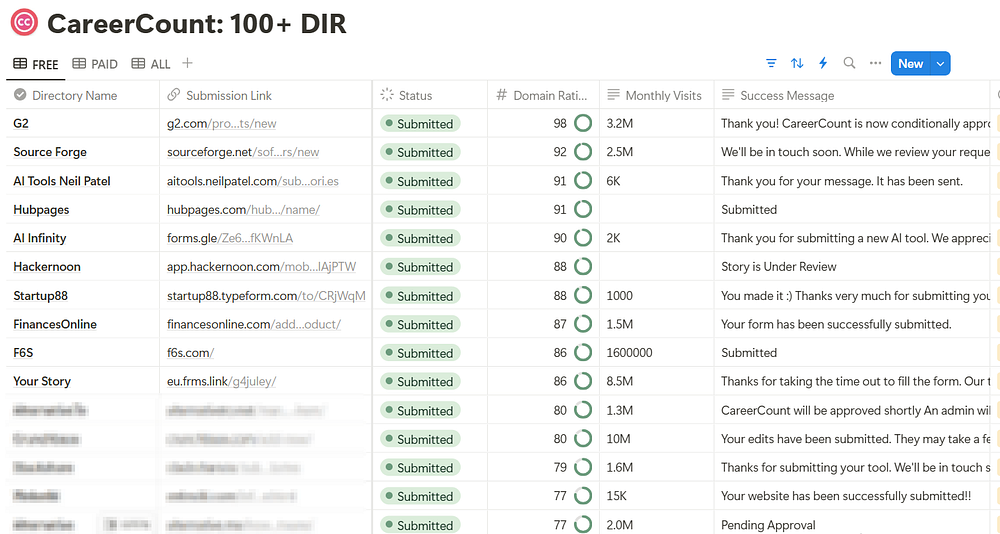The image size is (1000, 534).
Task: Switch to the PAID view tab
Action: 95,64
